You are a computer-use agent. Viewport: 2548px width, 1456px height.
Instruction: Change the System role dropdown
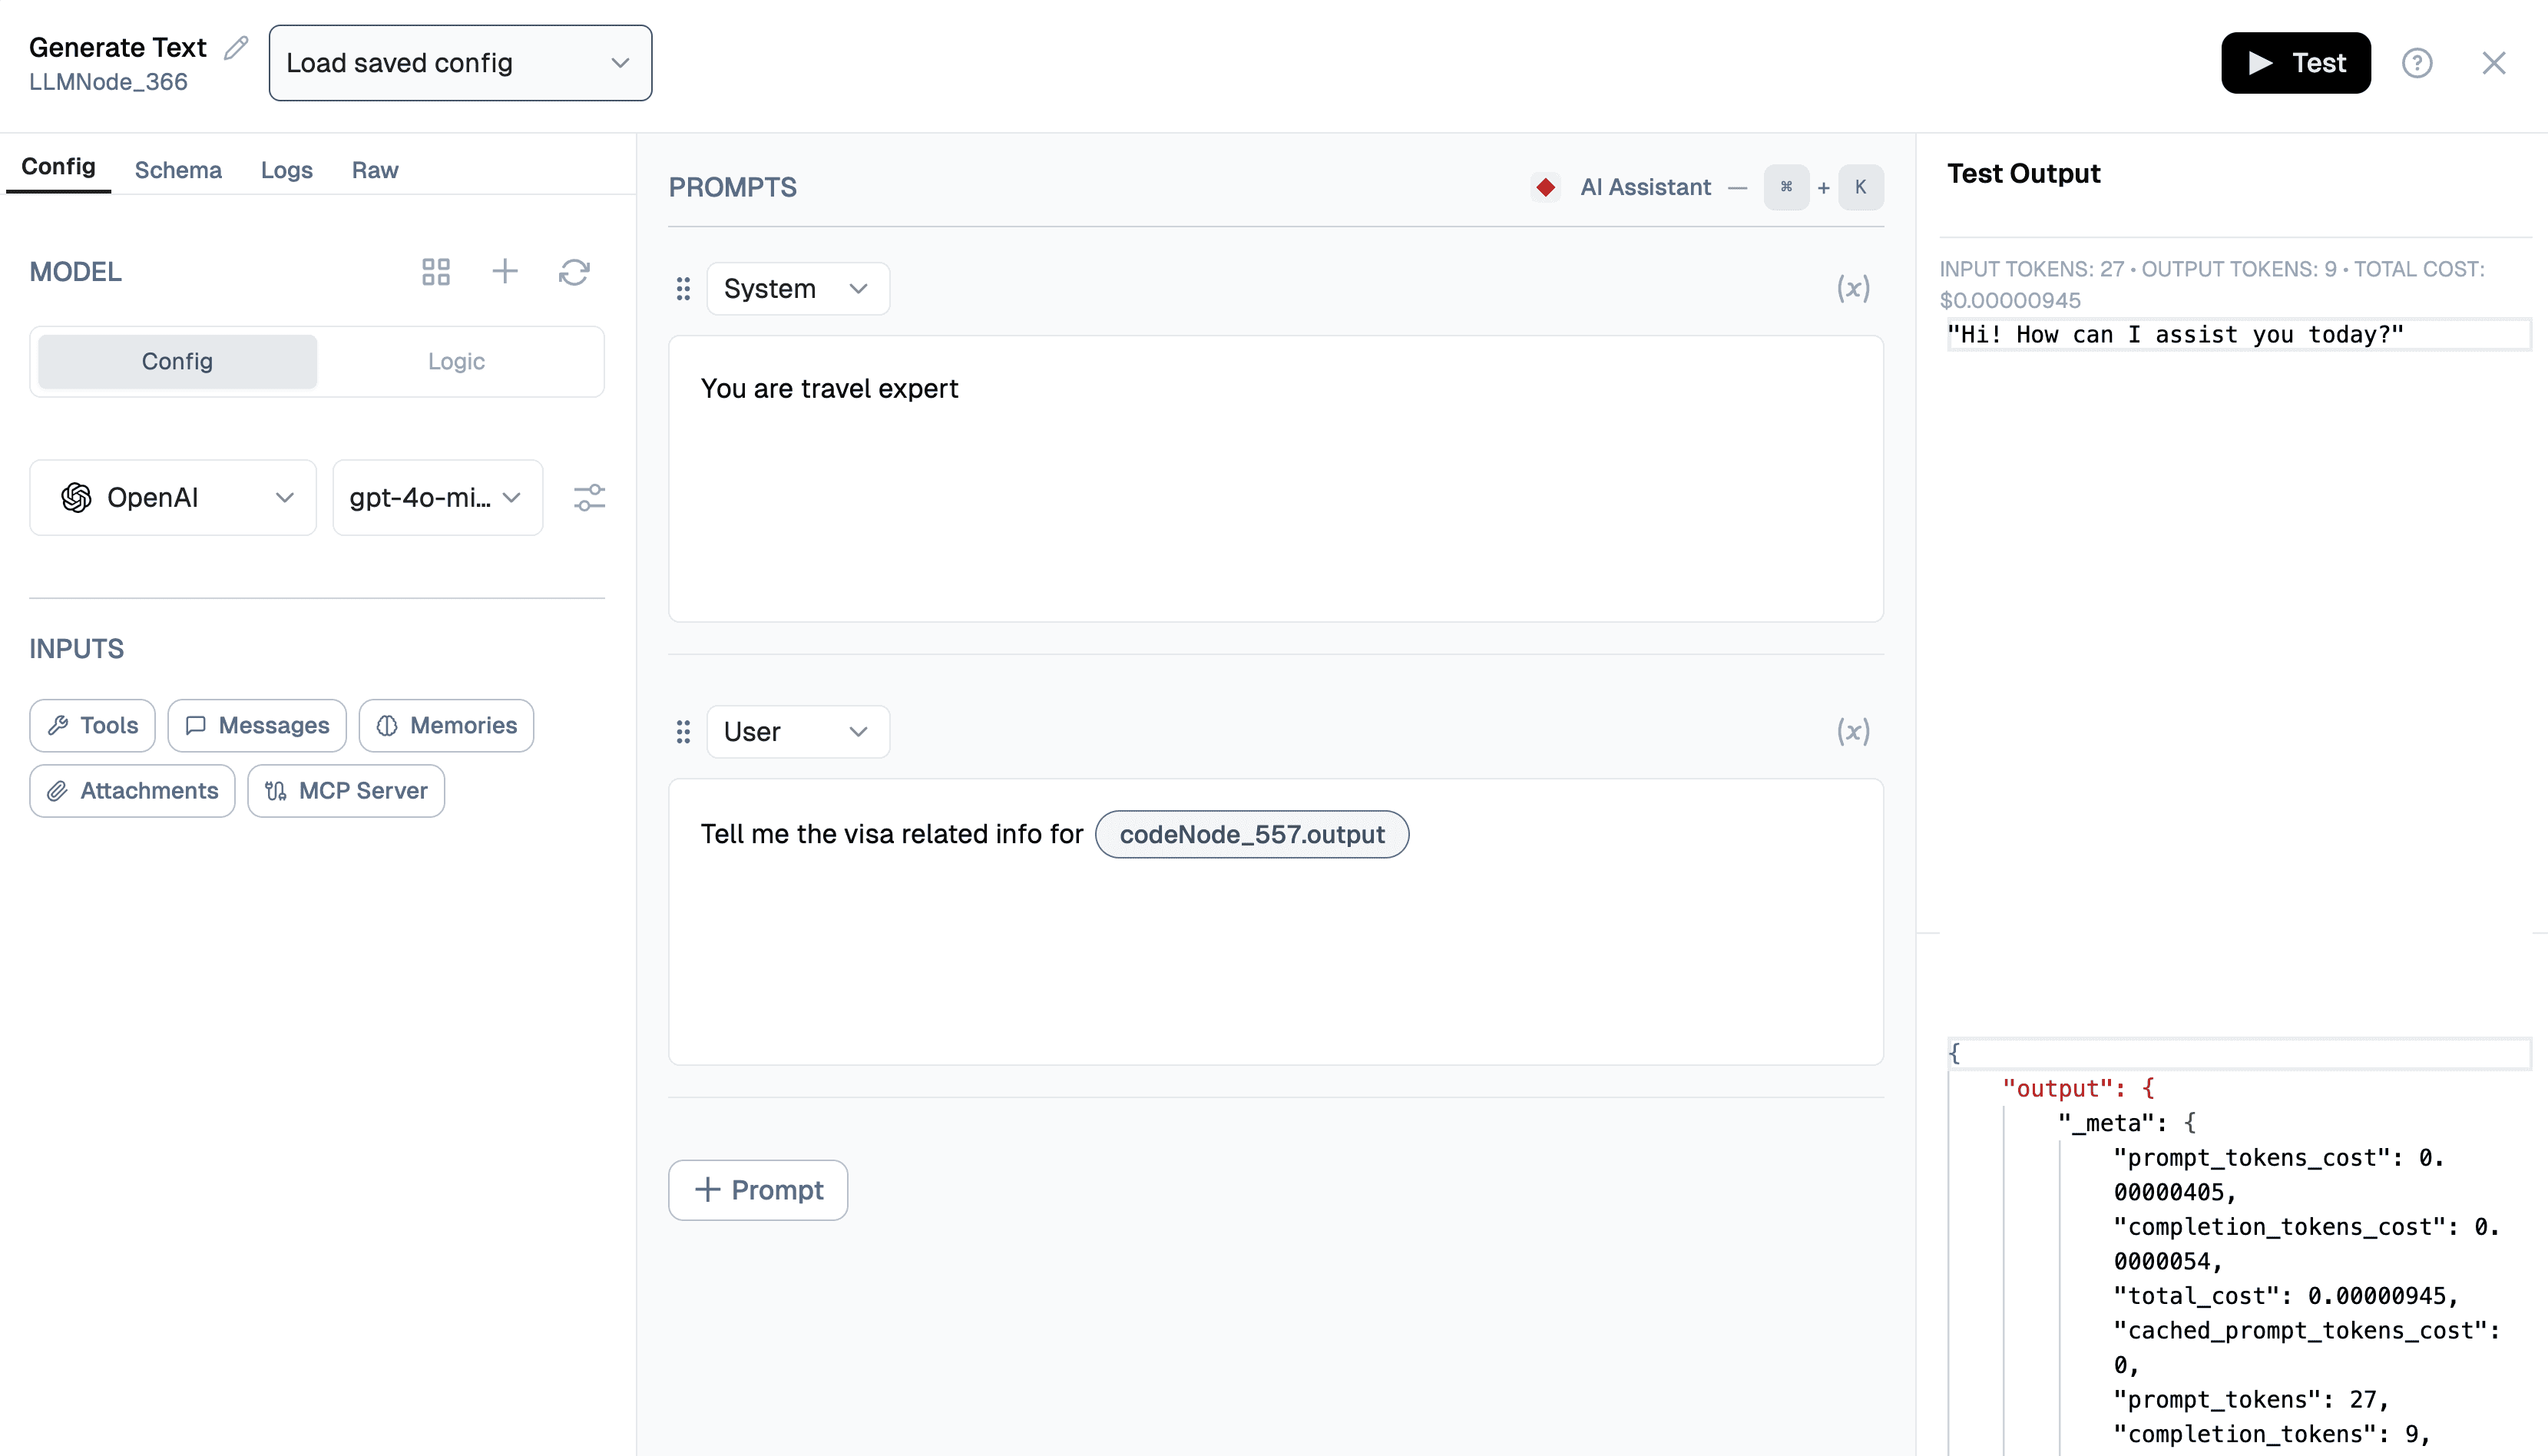pyautogui.click(x=797, y=288)
